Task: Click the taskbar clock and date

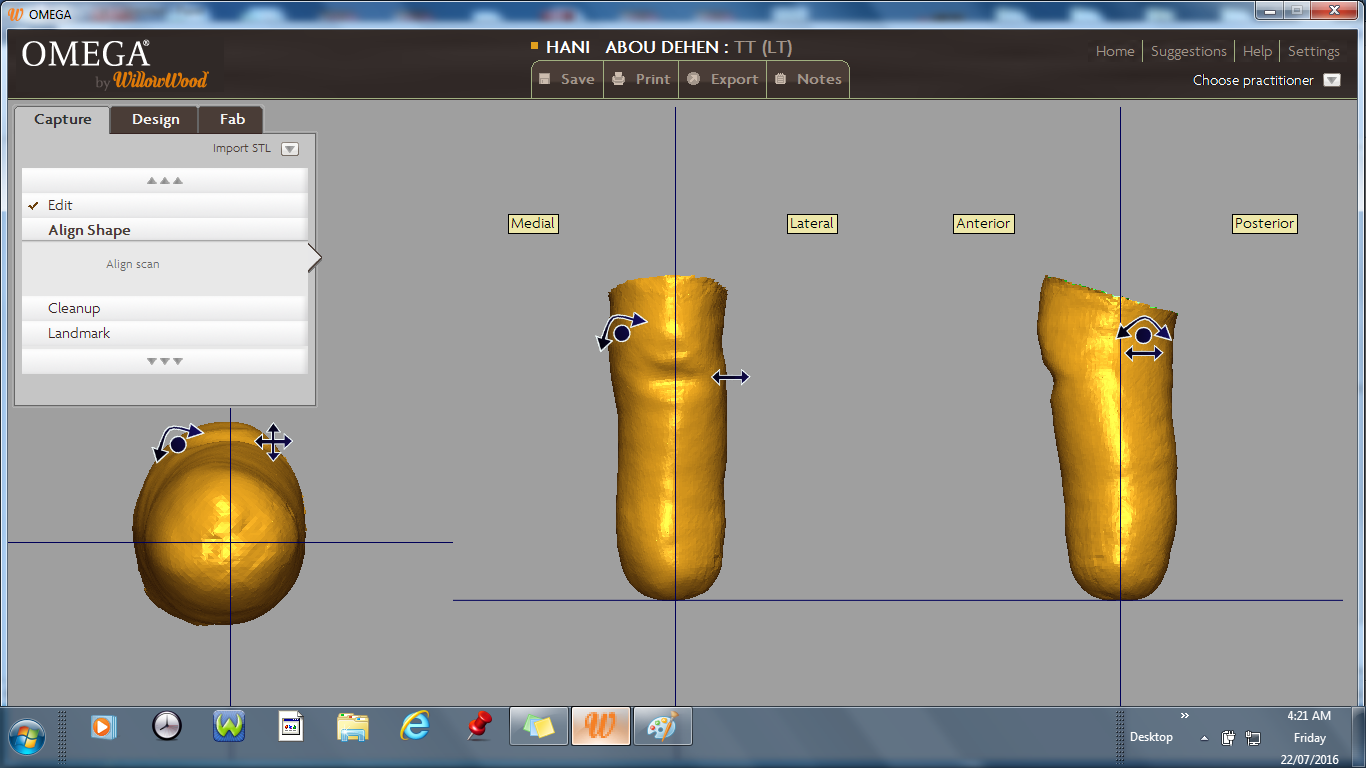Action: click(1309, 738)
